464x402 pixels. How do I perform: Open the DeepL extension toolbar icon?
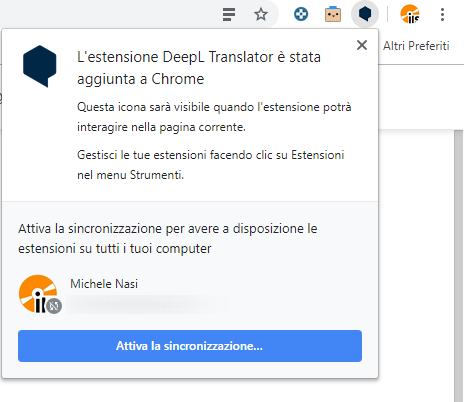pyautogui.click(x=365, y=14)
